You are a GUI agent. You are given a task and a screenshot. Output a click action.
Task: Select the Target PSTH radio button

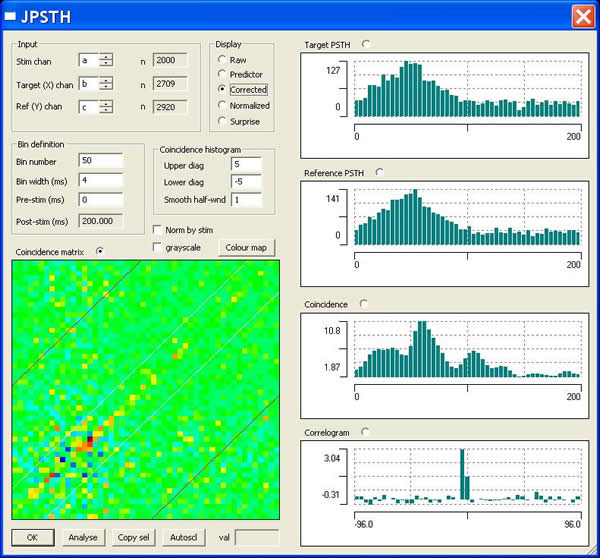[x=365, y=44]
